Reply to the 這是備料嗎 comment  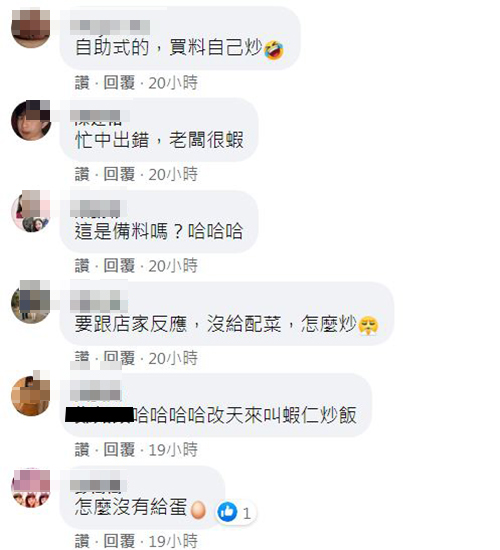coord(119,266)
